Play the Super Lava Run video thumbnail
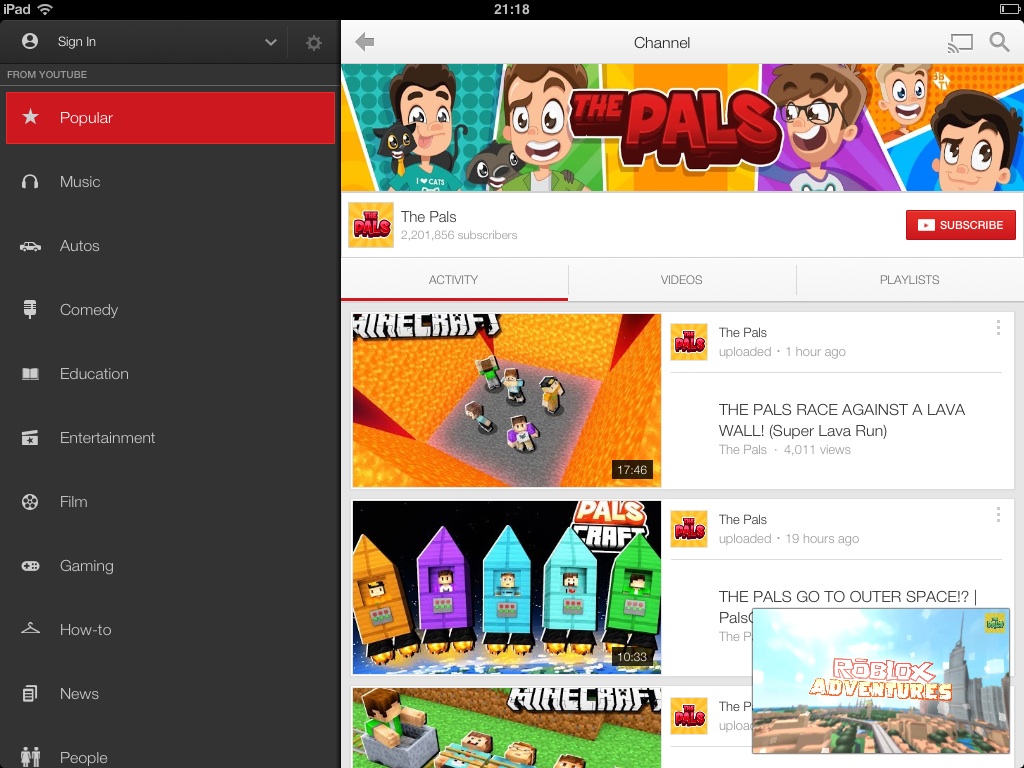 [506, 400]
